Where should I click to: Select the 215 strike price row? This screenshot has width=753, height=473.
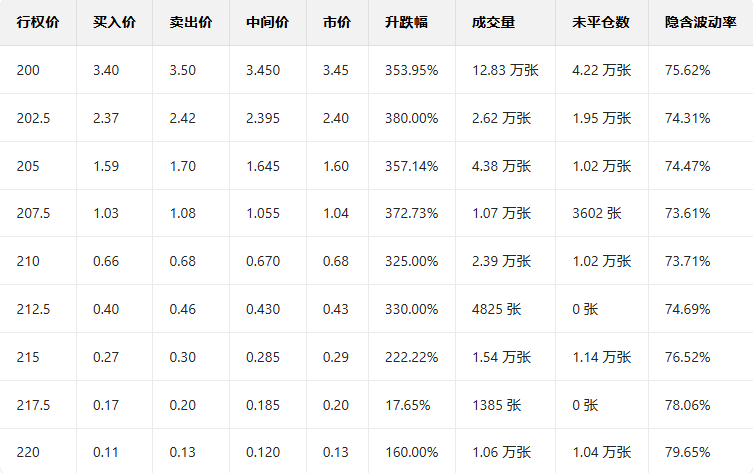pos(29,357)
